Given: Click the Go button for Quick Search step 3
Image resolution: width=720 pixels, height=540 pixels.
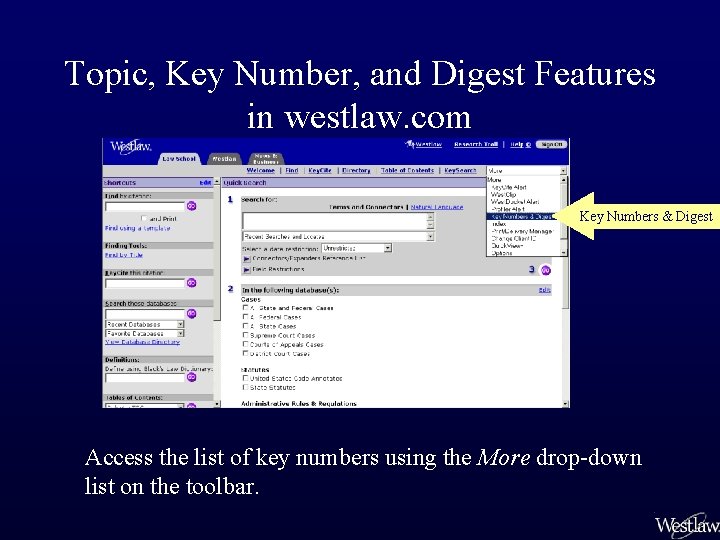Looking at the screenshot, I should coord(546,270).
